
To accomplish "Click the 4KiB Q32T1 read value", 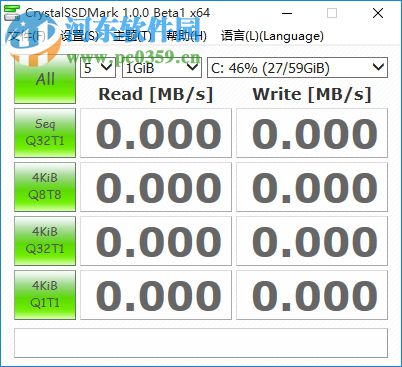I will (156, 241).
